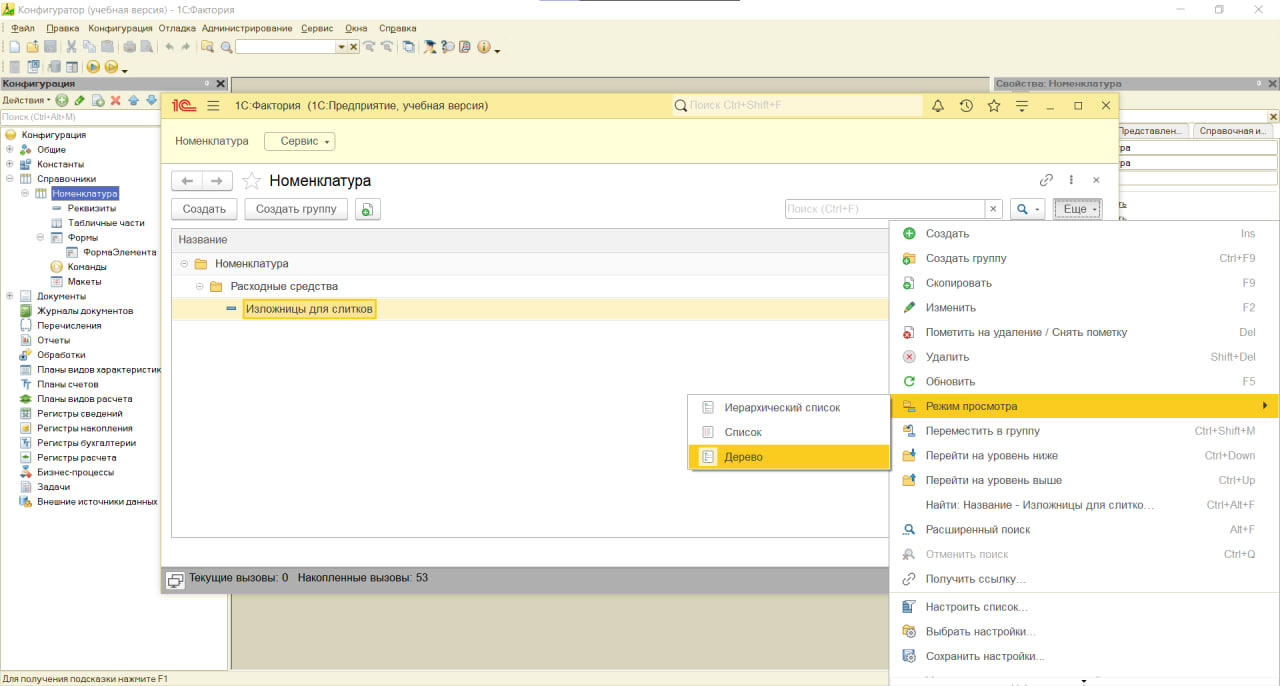Click the Создать группу button
Screen dimensions: 1280x686
click(x=297, y=209)
